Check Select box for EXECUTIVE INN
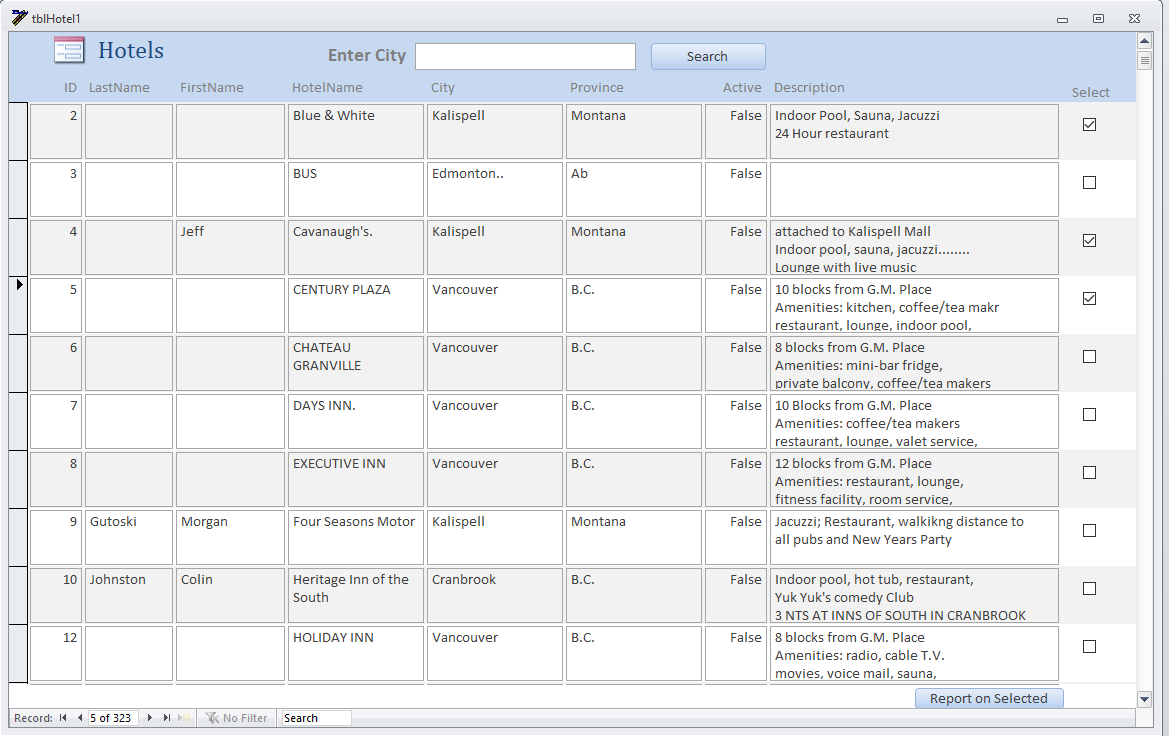Screen dimensions: 1169x736 (1089, 473)
